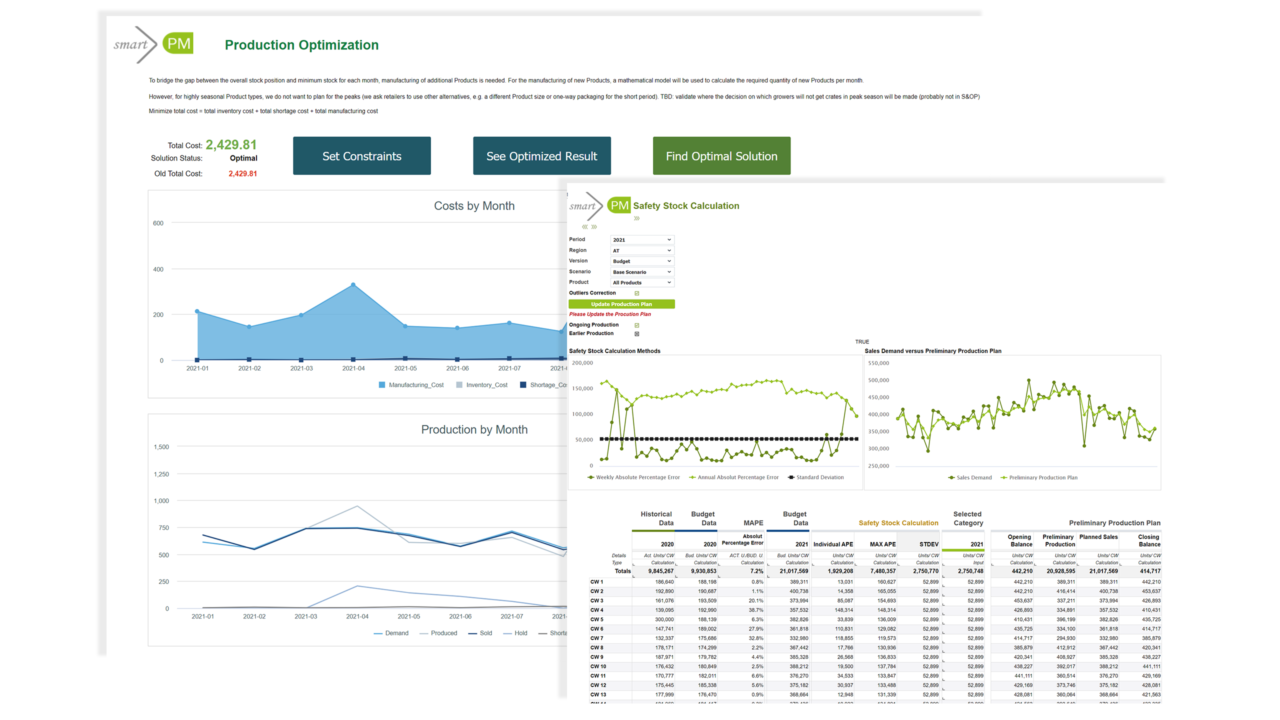Viewport: 1280px width, 720px height.
Task: Toggle Annual Absolut Percentage Error legend entry
Action: click(x=736, y=477)
